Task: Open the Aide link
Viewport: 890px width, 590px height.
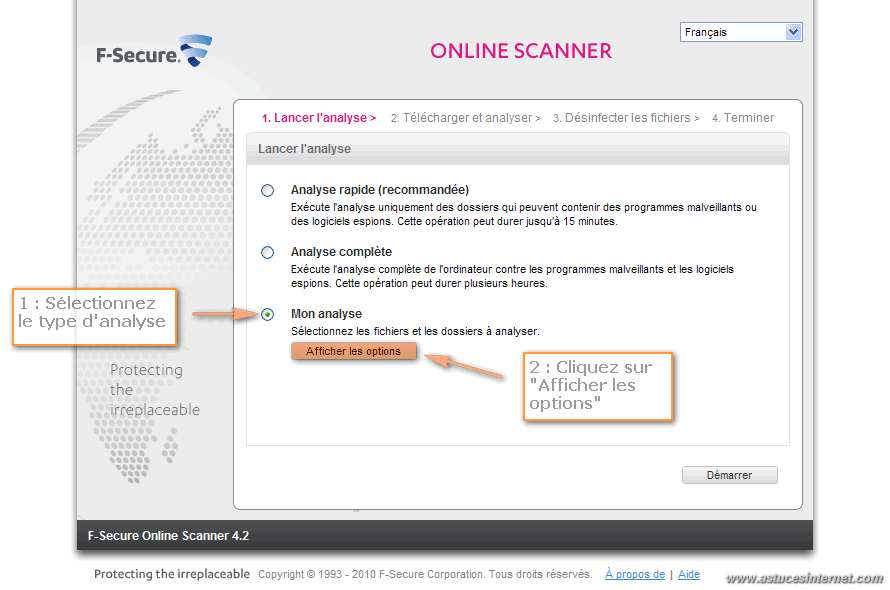Action: 689,574
